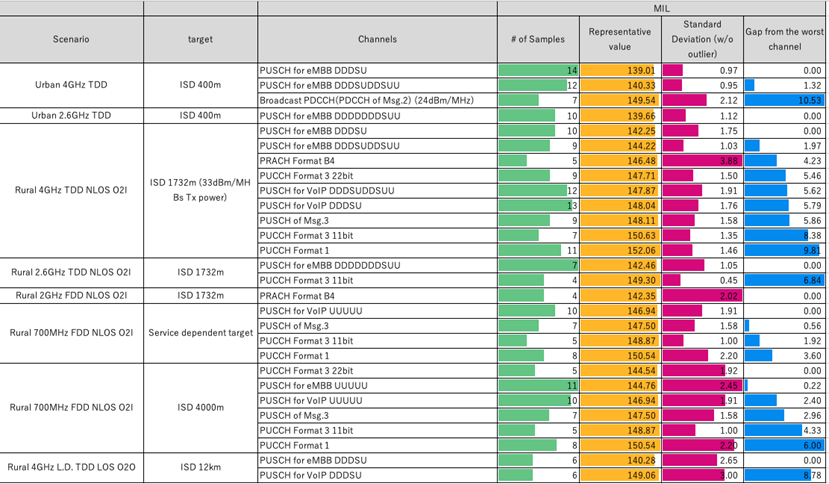Image resolution: width=829 pixels, height=484 pixels.
Task: Select the Scenario column header
Action: tap(71, 40)
